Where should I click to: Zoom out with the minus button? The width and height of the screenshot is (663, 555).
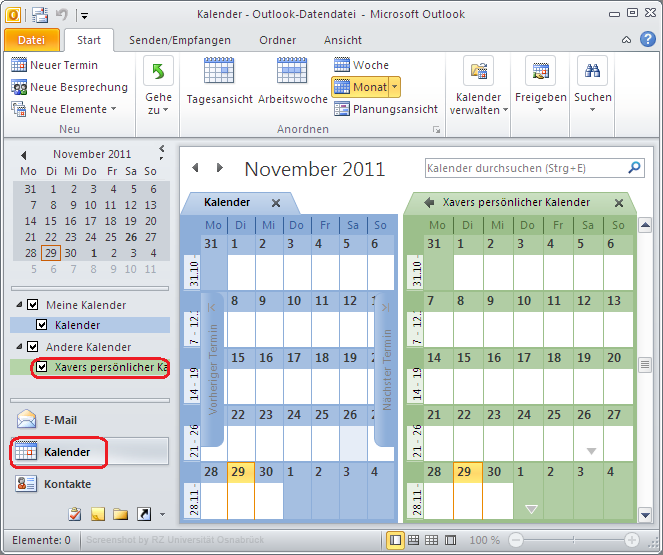[516, 540]
